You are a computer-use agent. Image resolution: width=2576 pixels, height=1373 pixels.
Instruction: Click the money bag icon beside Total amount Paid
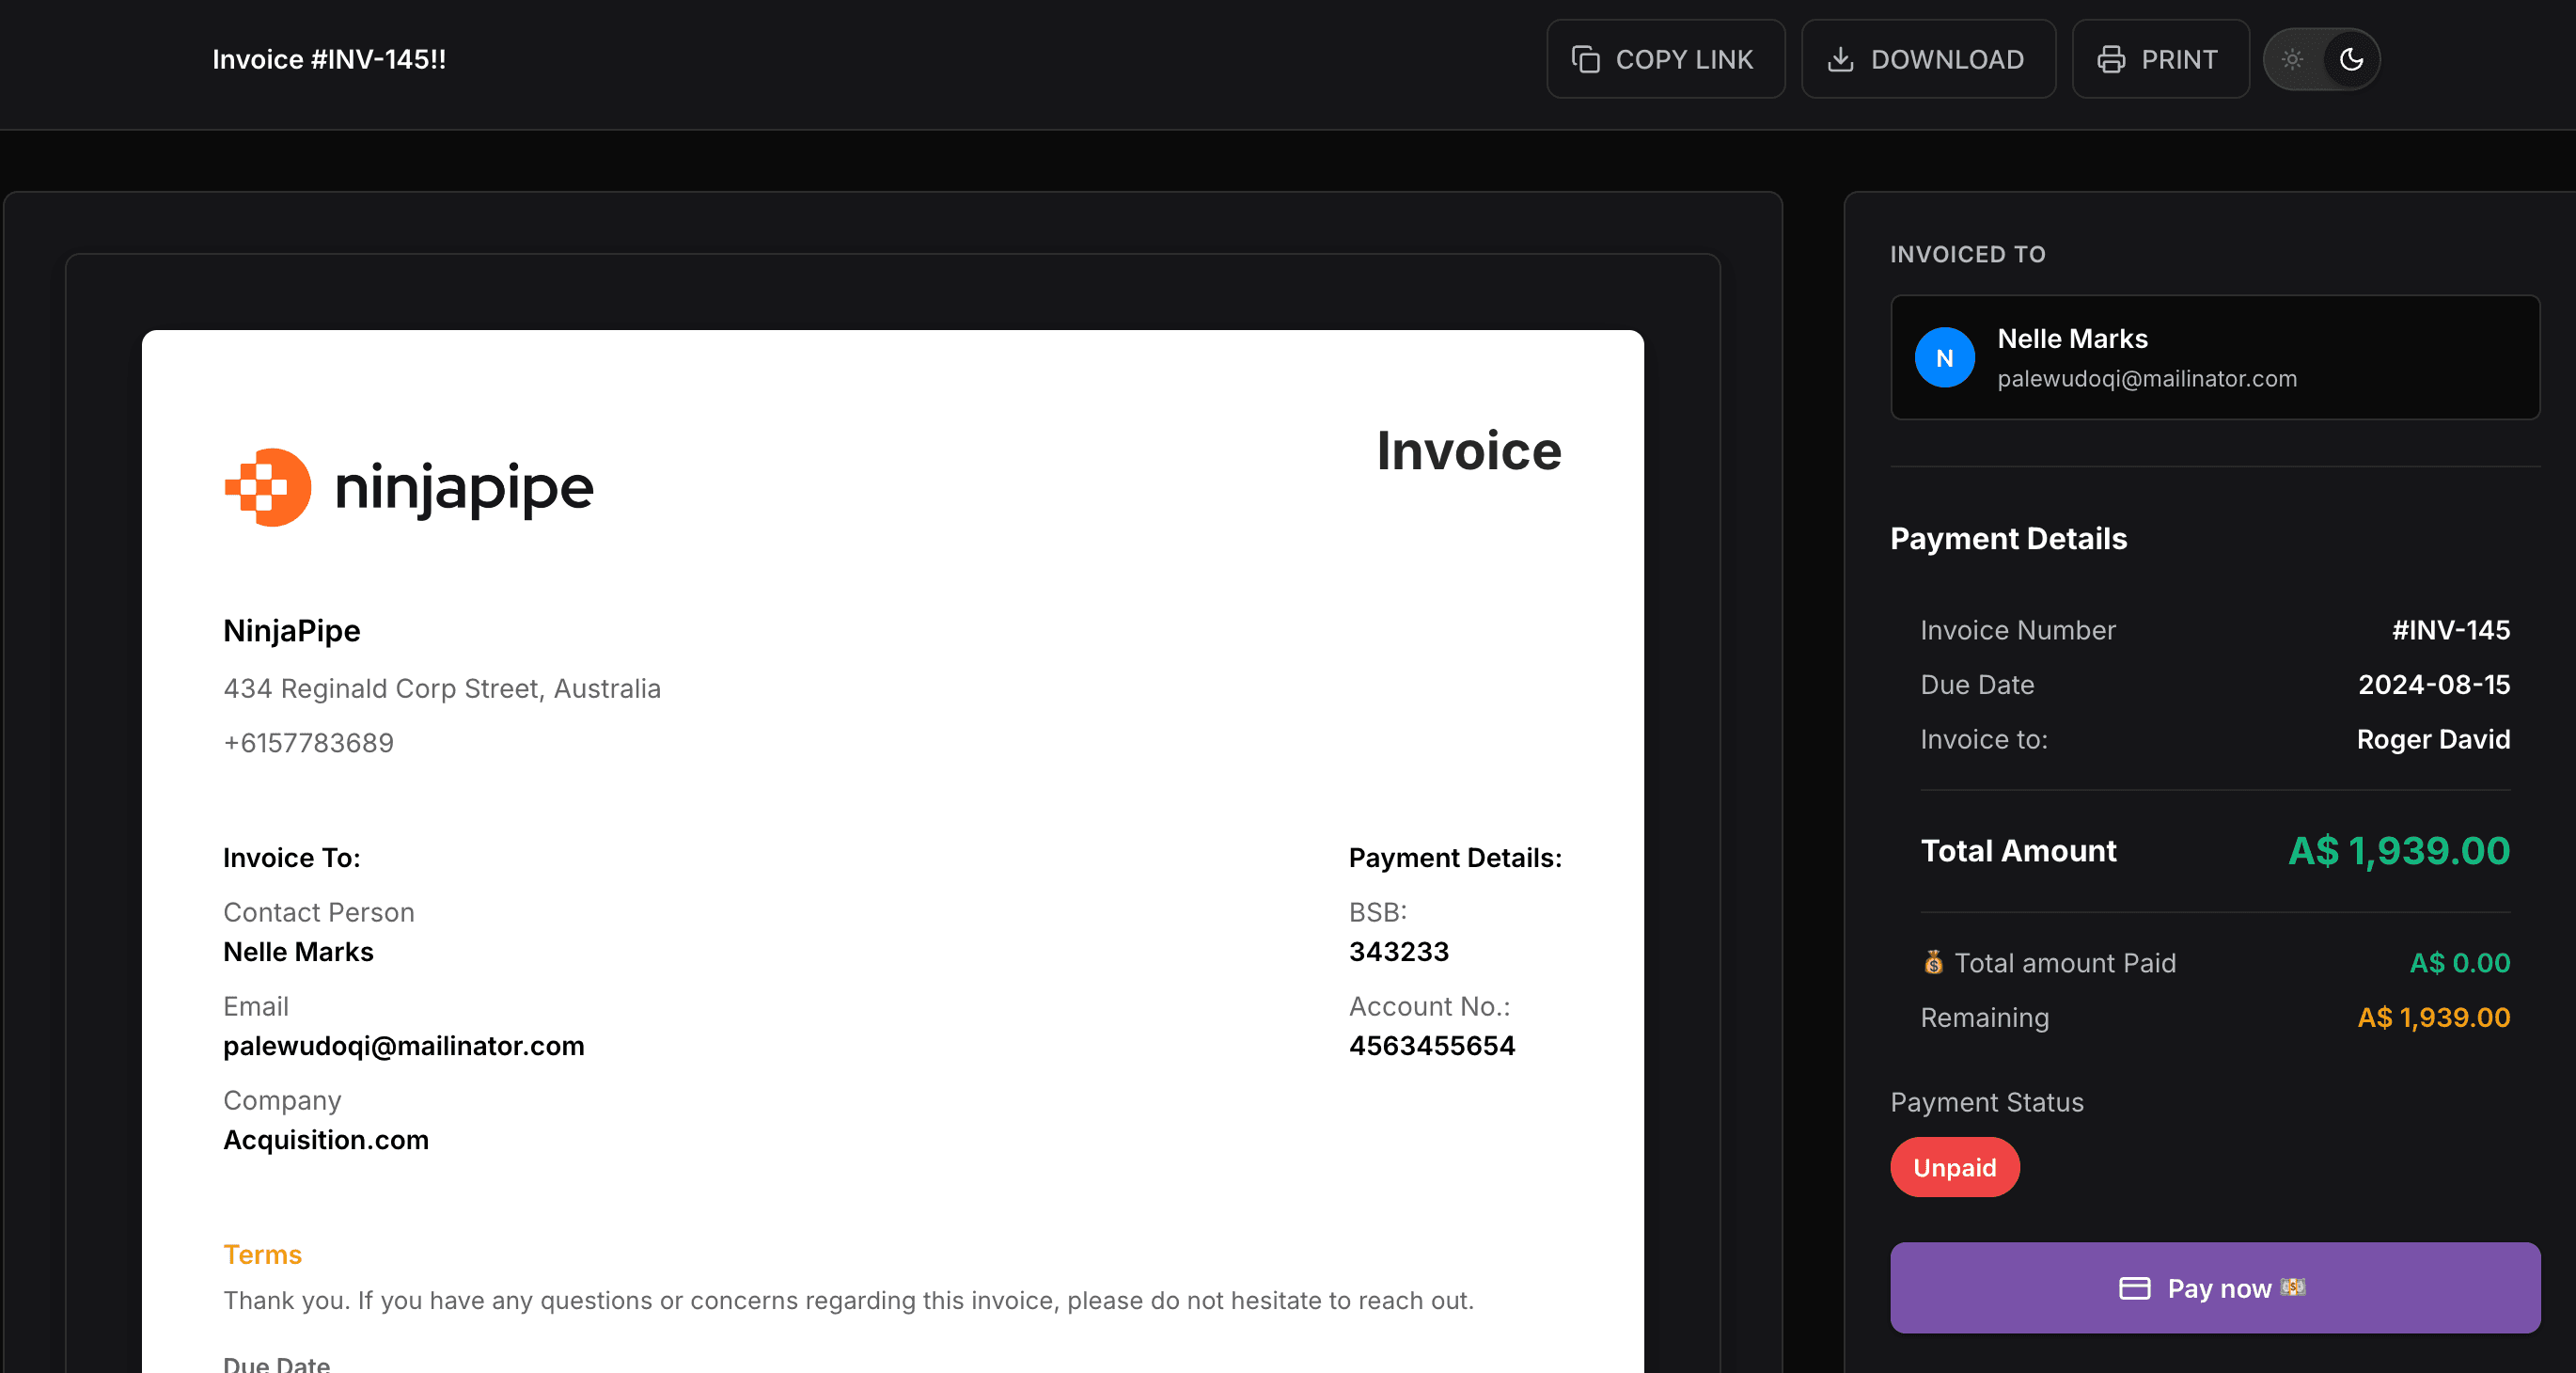tap(1933, 962)
